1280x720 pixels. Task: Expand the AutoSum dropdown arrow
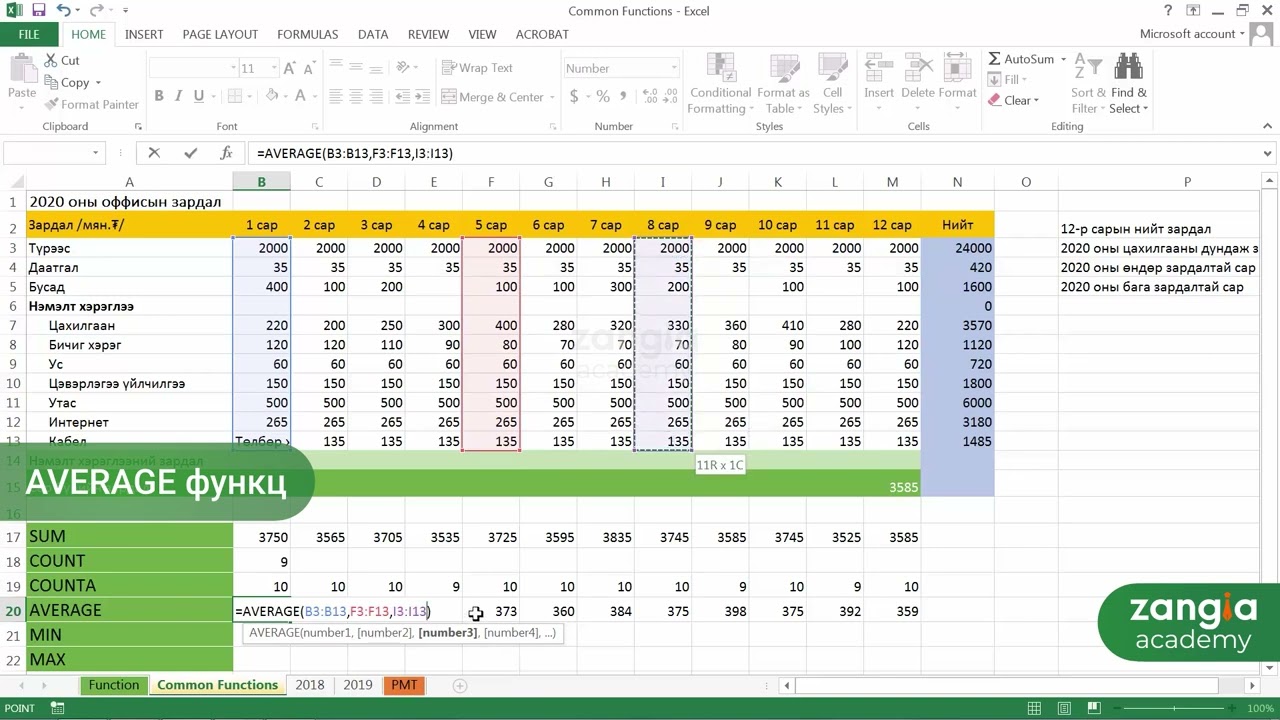pos(1063,59)
